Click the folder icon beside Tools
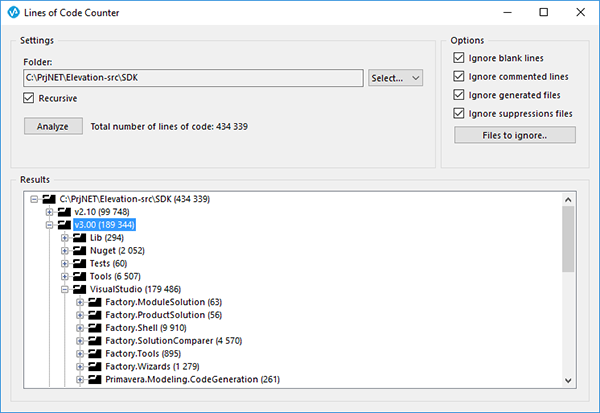This screenshot has width=600, height=413. (x=79, y=276)
